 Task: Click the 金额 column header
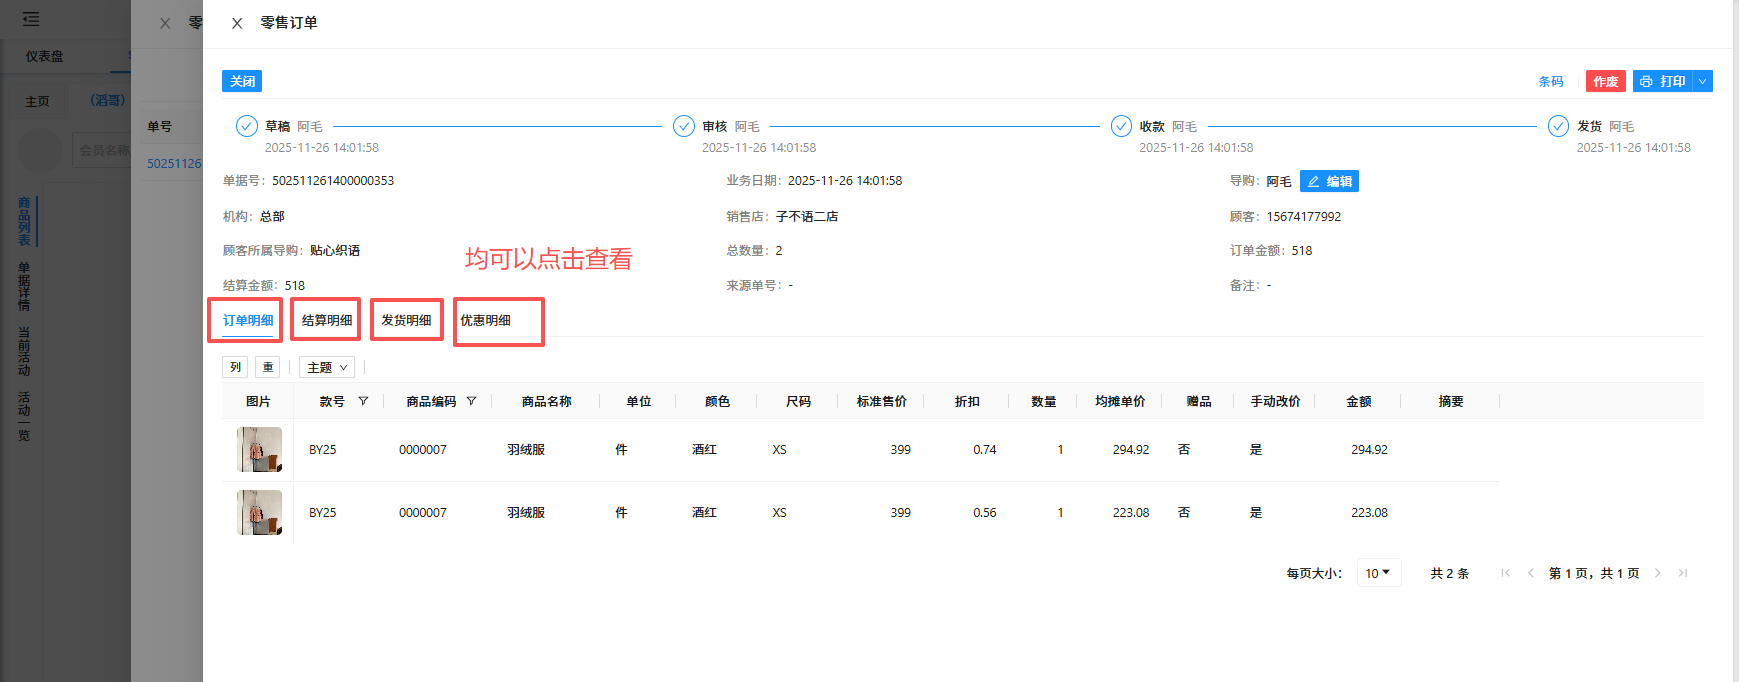pos(1358,401)
